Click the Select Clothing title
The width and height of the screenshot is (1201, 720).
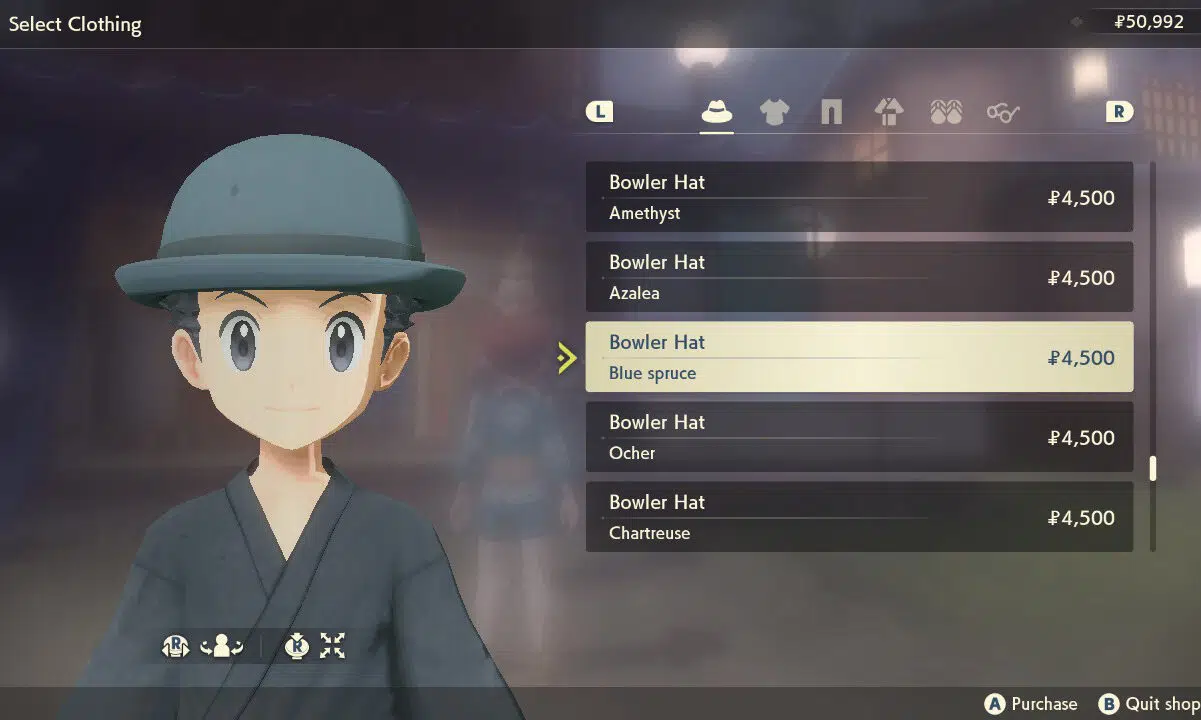pos(75,24)
